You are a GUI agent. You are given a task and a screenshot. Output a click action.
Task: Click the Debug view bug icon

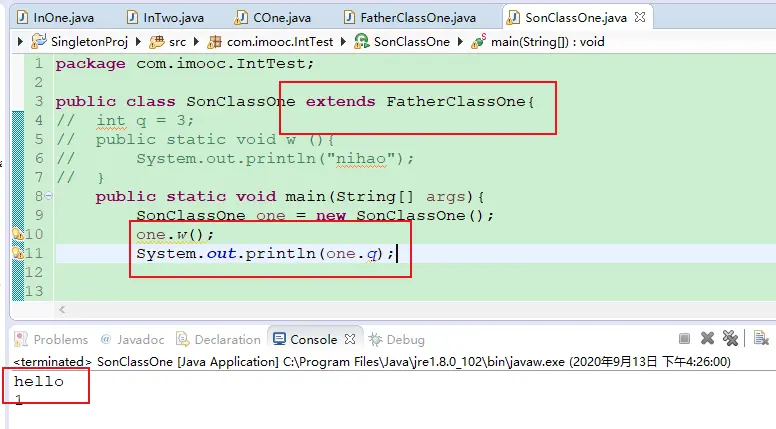(376, 339)
